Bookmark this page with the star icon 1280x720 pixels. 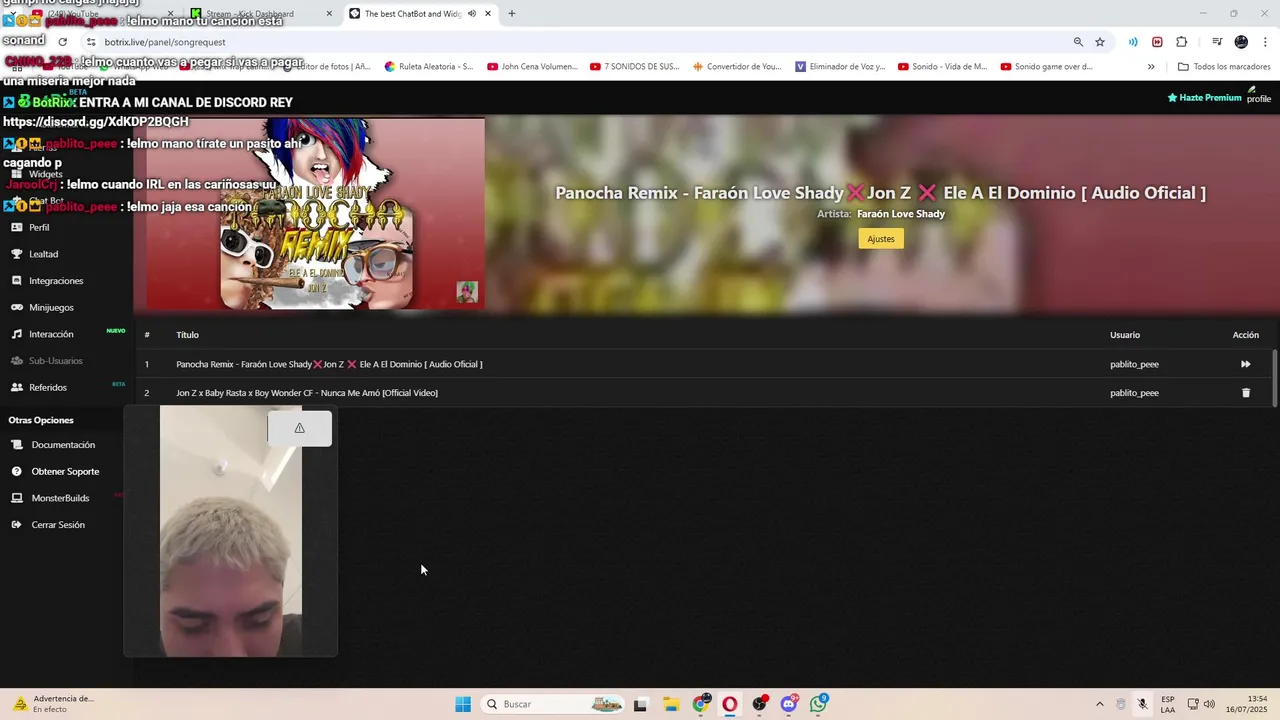[x=1100, y=42]
